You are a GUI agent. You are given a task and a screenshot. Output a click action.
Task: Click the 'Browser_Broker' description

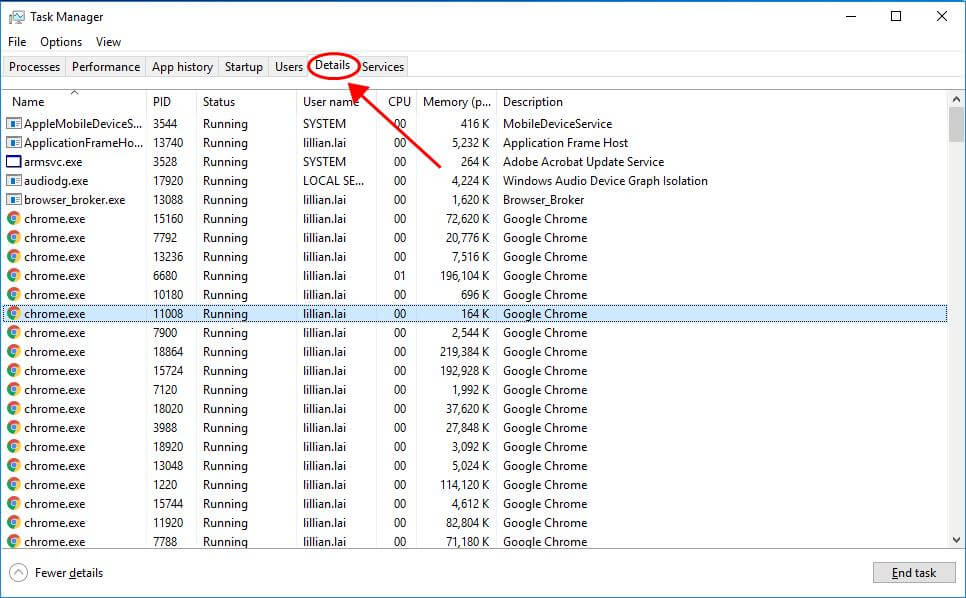click(543, 200)
